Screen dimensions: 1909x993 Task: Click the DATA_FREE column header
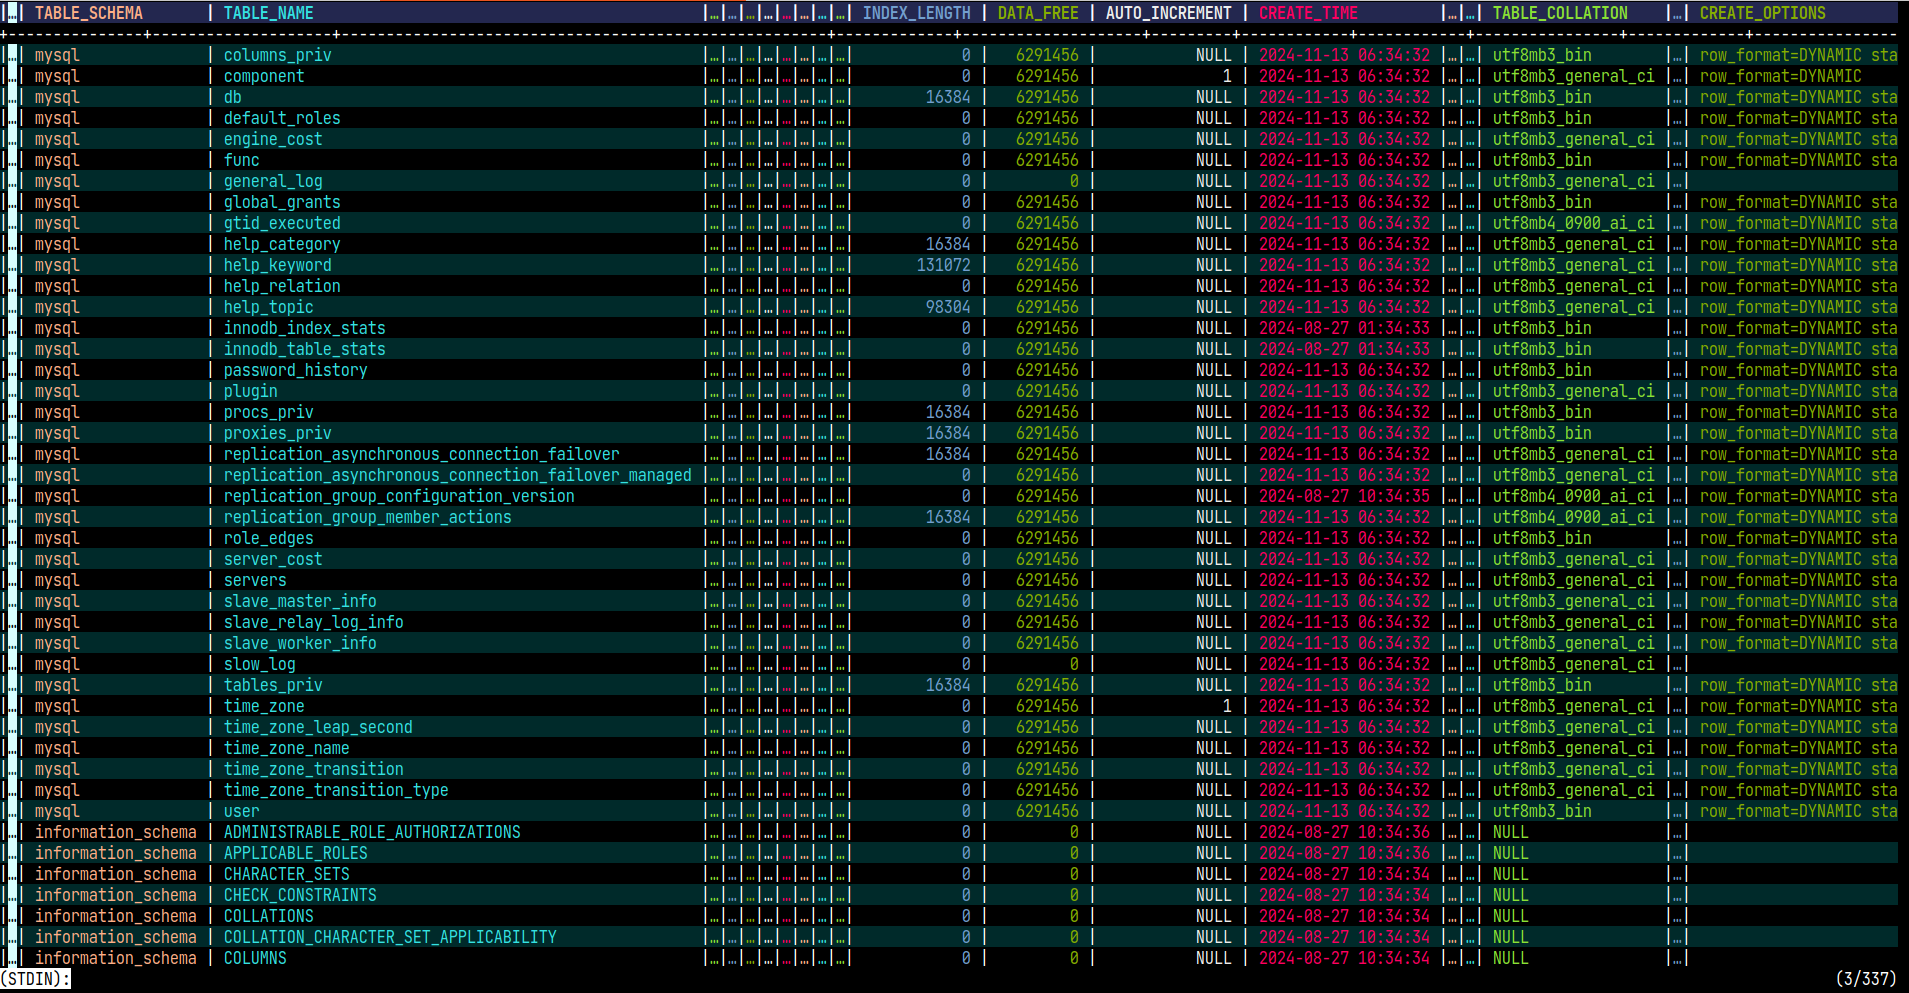click(1038, 13)
